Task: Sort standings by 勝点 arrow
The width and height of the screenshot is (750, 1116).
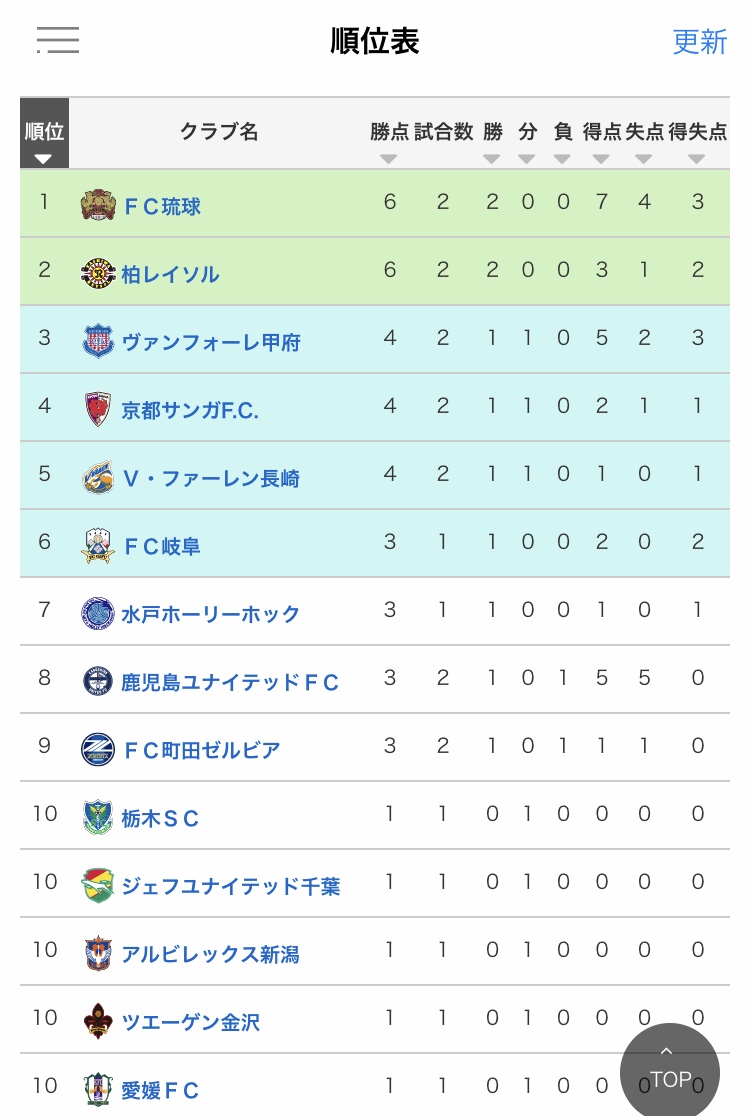Action: tap(389, 158)
